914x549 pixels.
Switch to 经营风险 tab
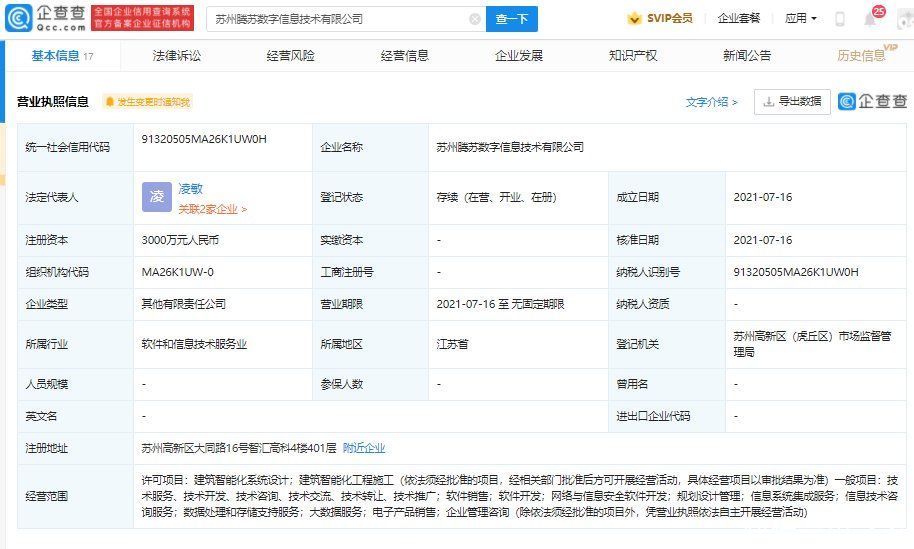[x=290, y=56]
